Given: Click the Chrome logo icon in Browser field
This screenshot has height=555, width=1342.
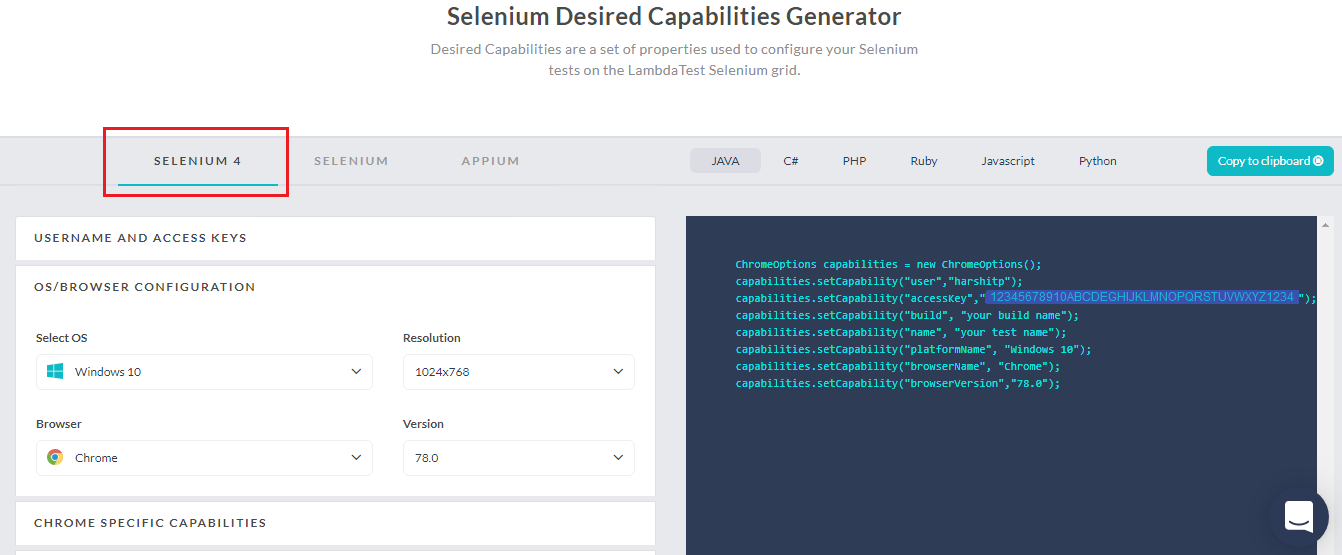Looking at the screenshot, I should click(55, 458).
